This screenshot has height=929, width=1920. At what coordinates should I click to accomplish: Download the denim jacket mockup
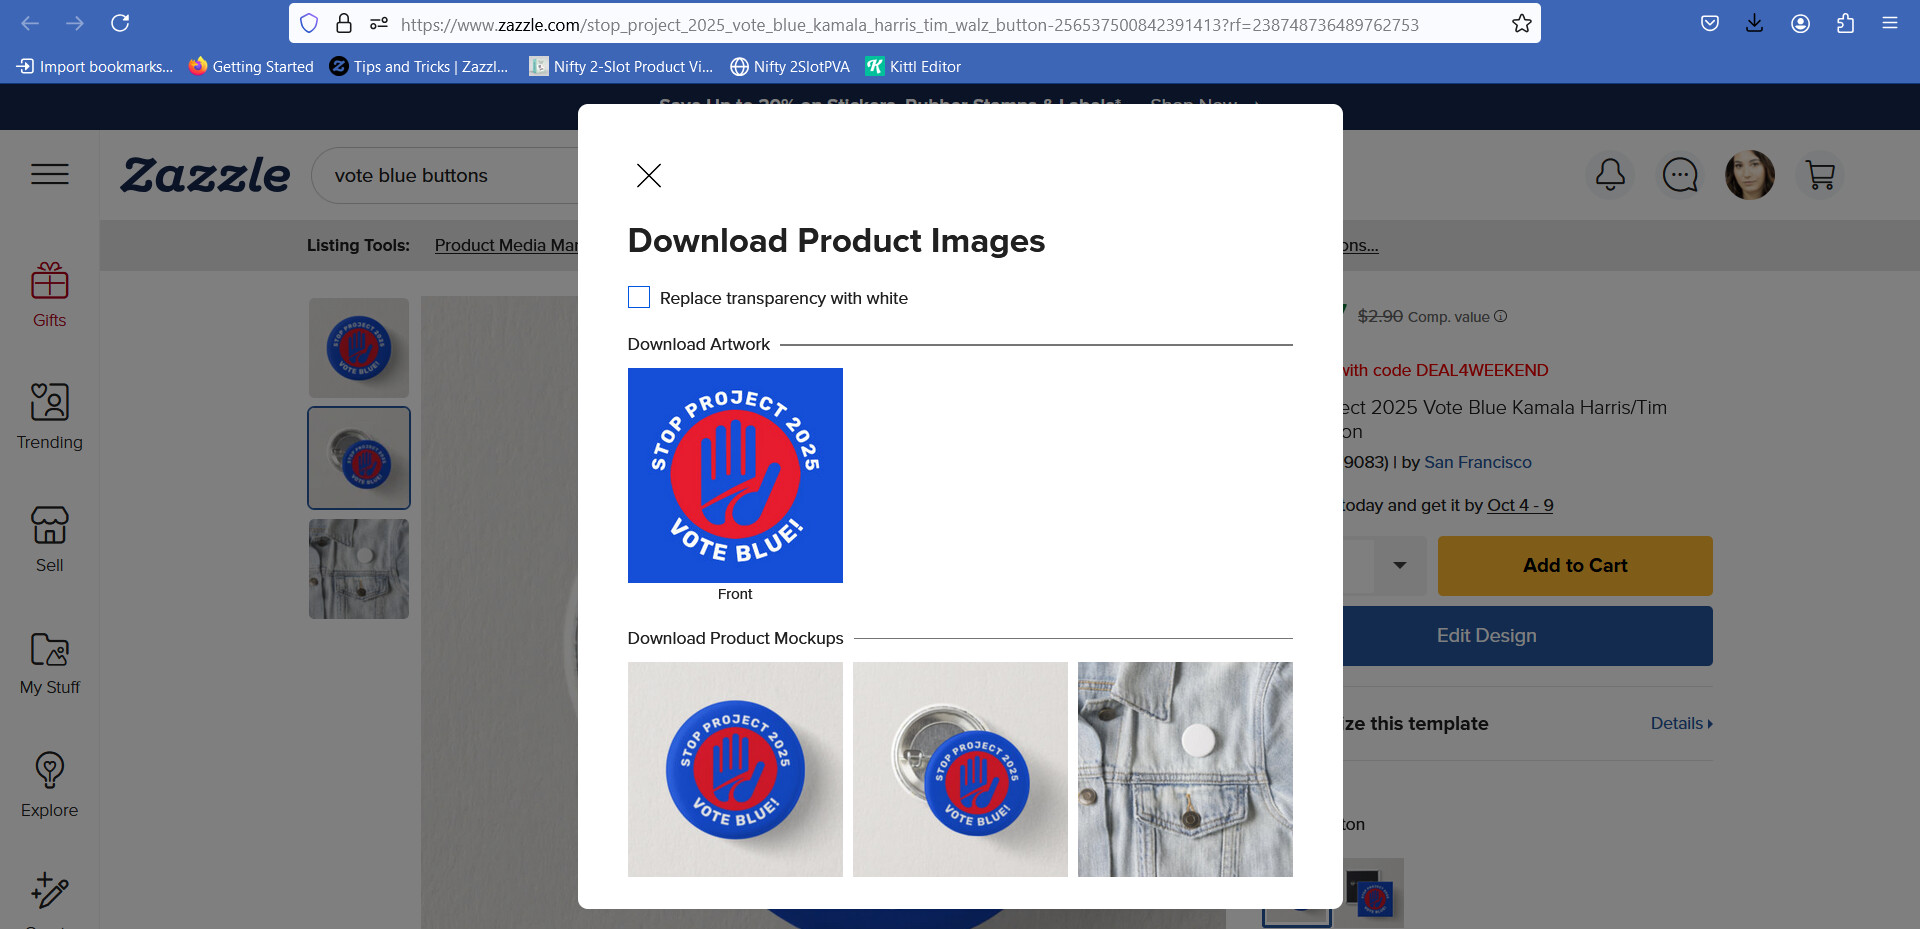(1185, 769)
